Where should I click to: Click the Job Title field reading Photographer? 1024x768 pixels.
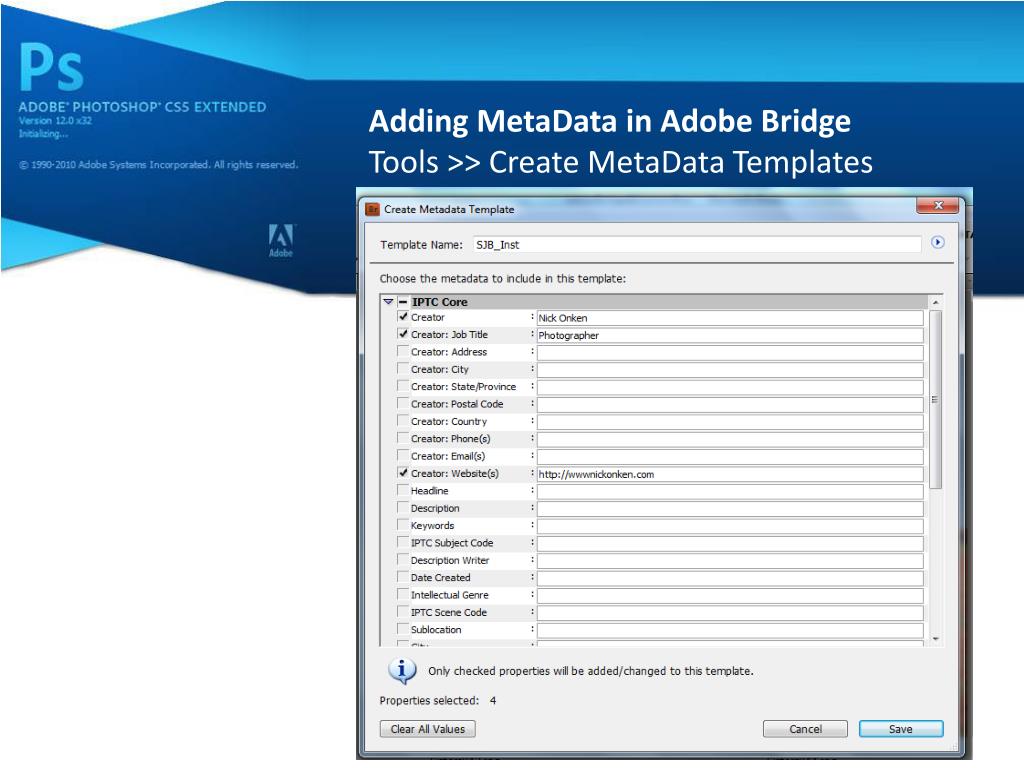point(730,335)
